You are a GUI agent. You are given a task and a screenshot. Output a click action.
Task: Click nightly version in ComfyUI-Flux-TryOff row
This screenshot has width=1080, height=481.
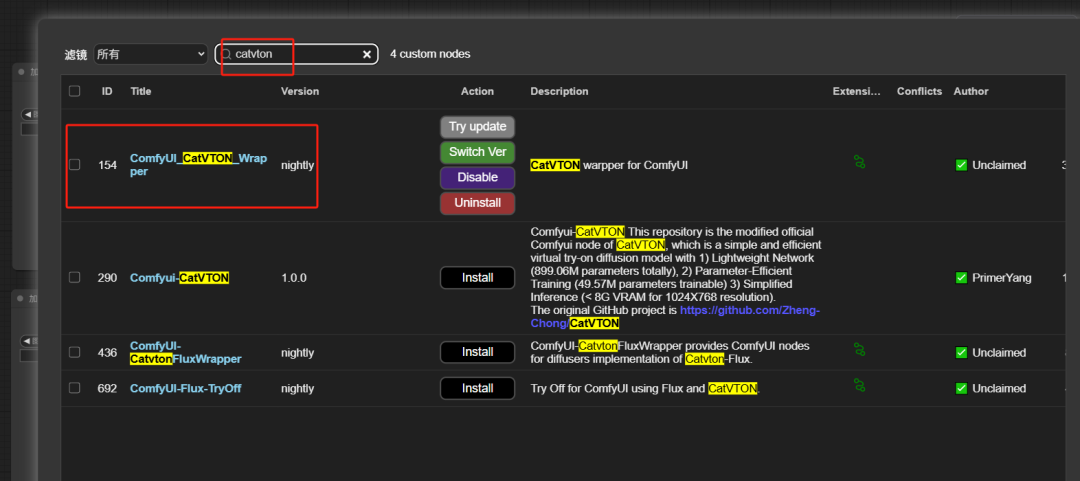pyautogui.click(x=297, y=389)
